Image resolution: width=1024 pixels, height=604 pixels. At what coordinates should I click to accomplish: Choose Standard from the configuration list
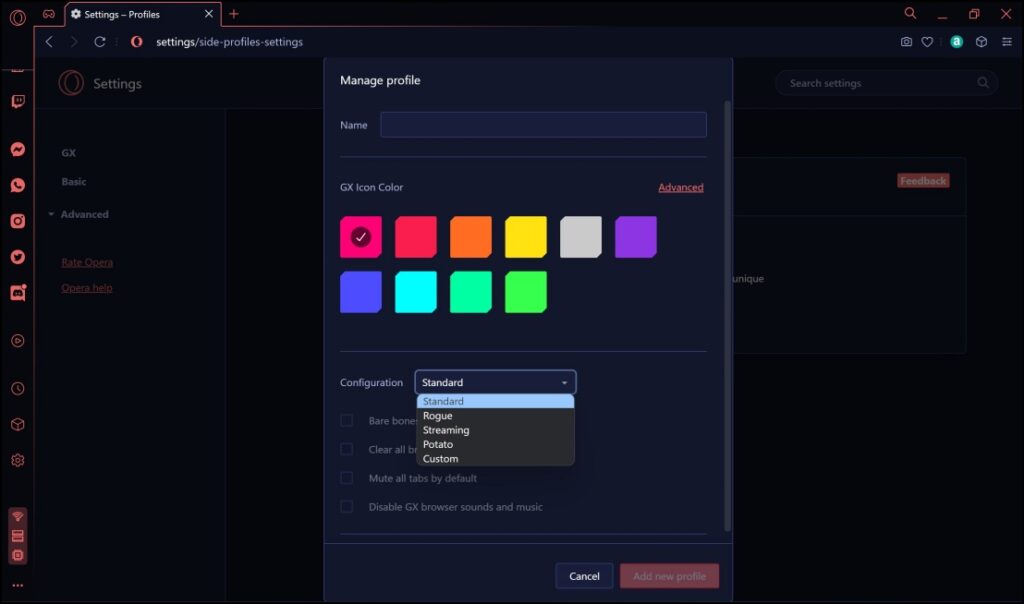[x=496, y=401]
